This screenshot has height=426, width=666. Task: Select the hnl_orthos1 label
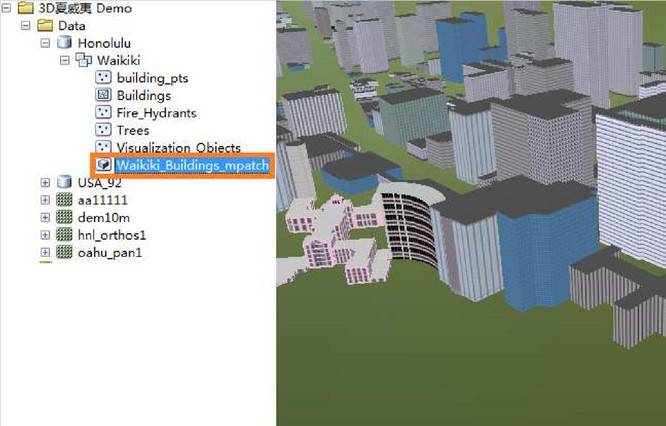pyautogui.click(x=112, y=235)
